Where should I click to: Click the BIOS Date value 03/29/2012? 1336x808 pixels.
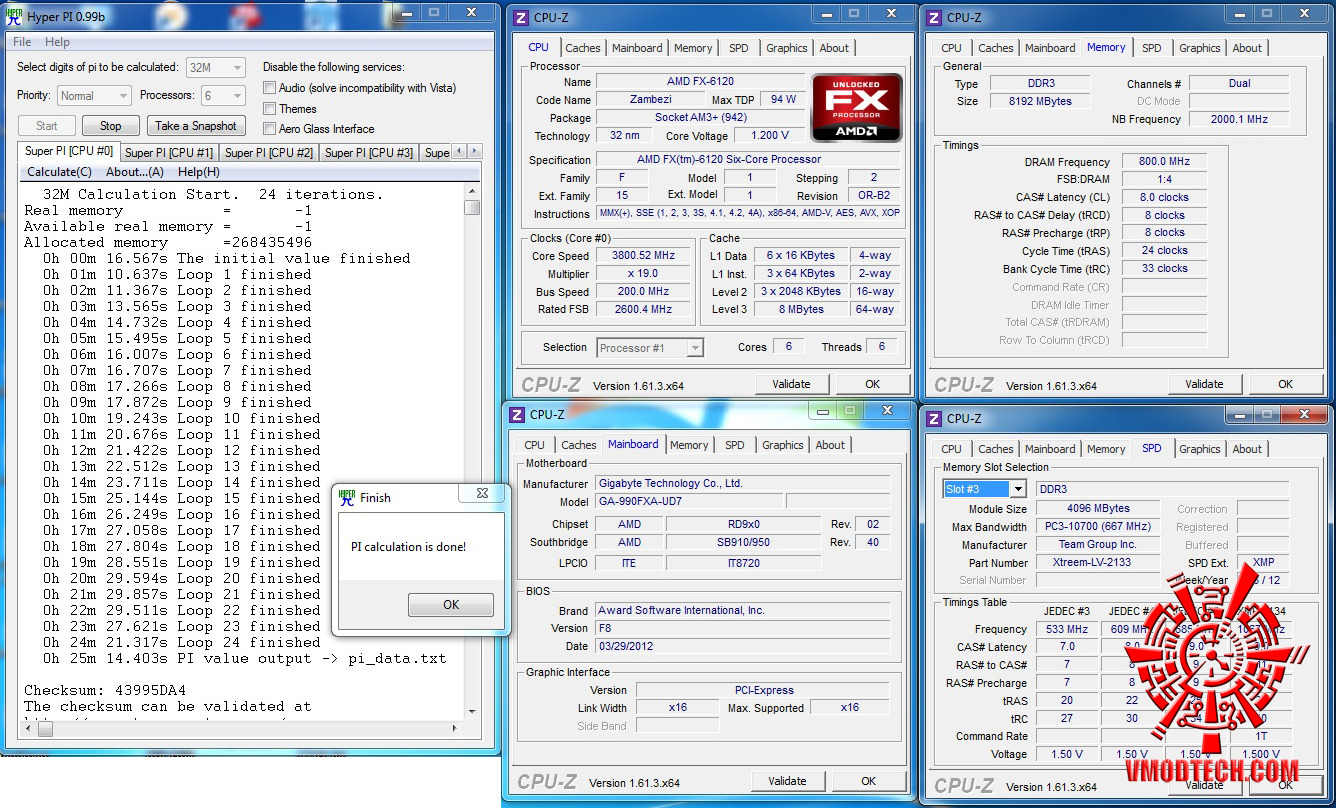tap(743, 646)
